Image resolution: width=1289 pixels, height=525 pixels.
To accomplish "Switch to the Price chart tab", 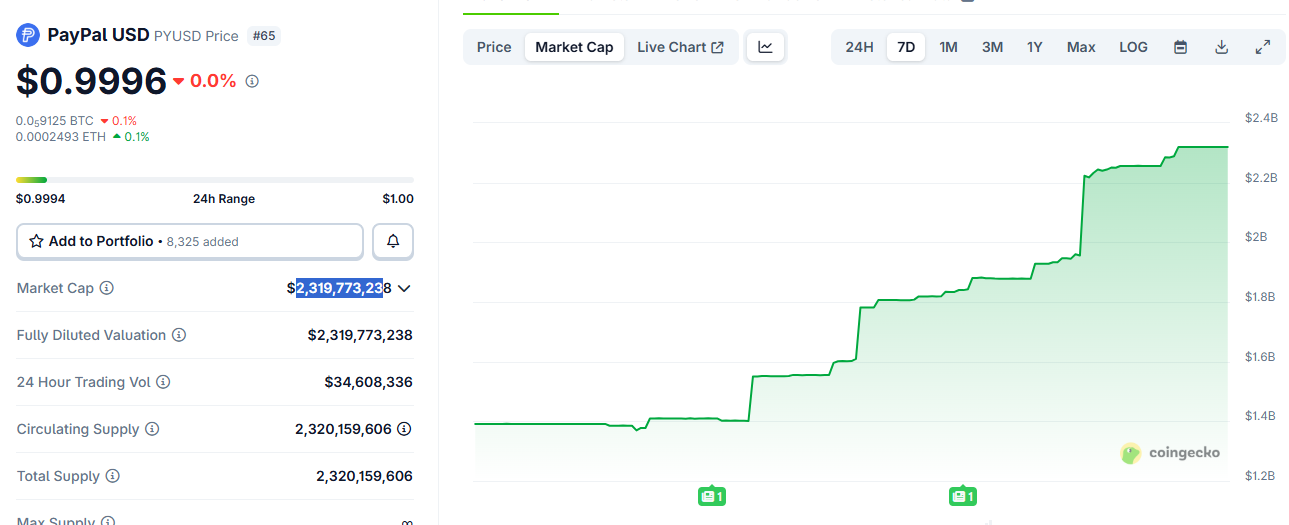I will (494, 47).
